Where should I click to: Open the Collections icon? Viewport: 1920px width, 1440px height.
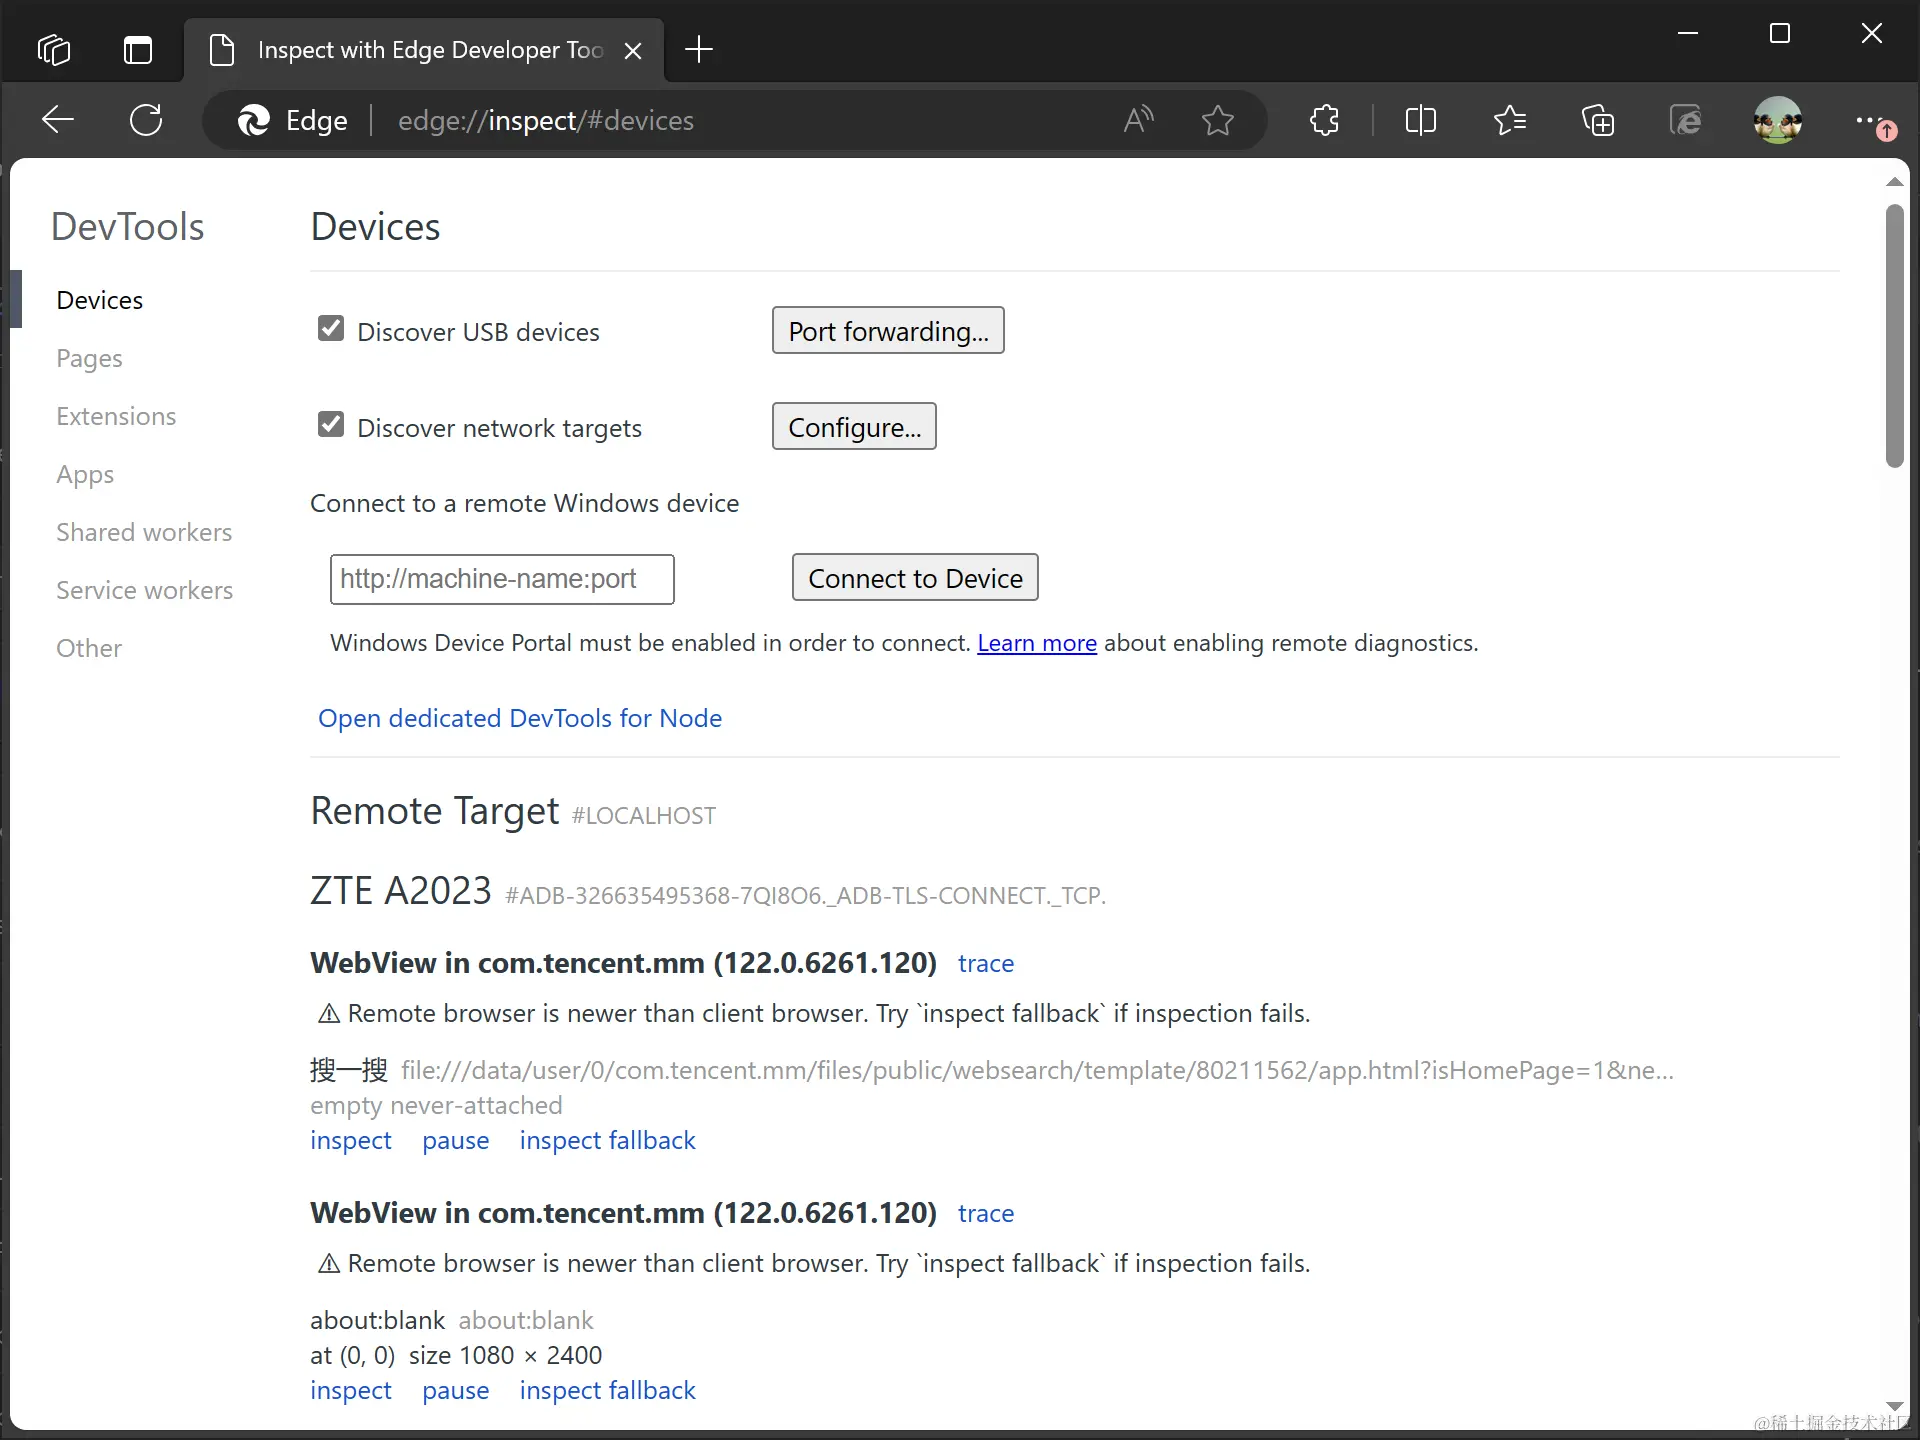point(1597,120)
